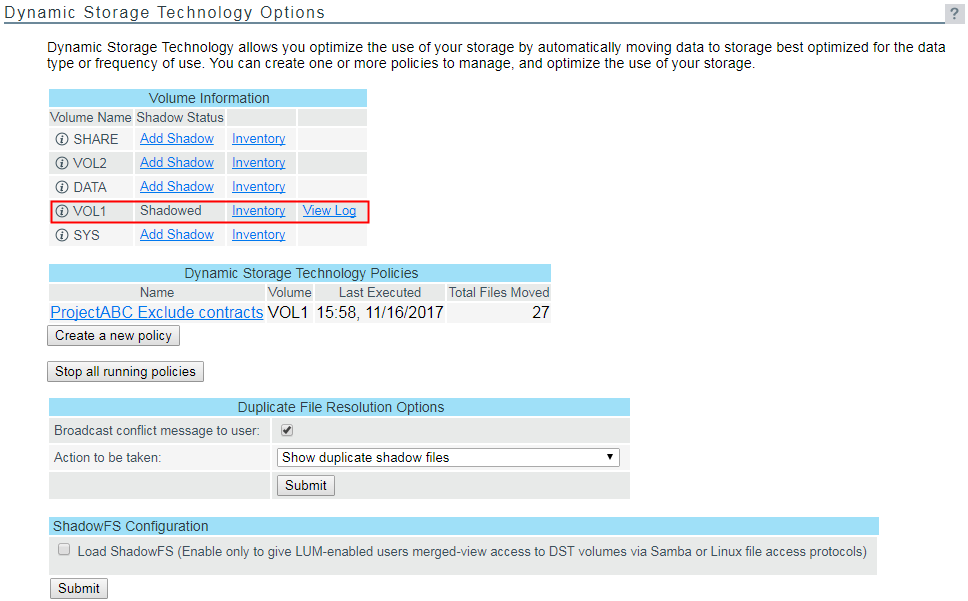Open the help question mark icon
The width and height of the screenshot is (968, 601).
954,13
